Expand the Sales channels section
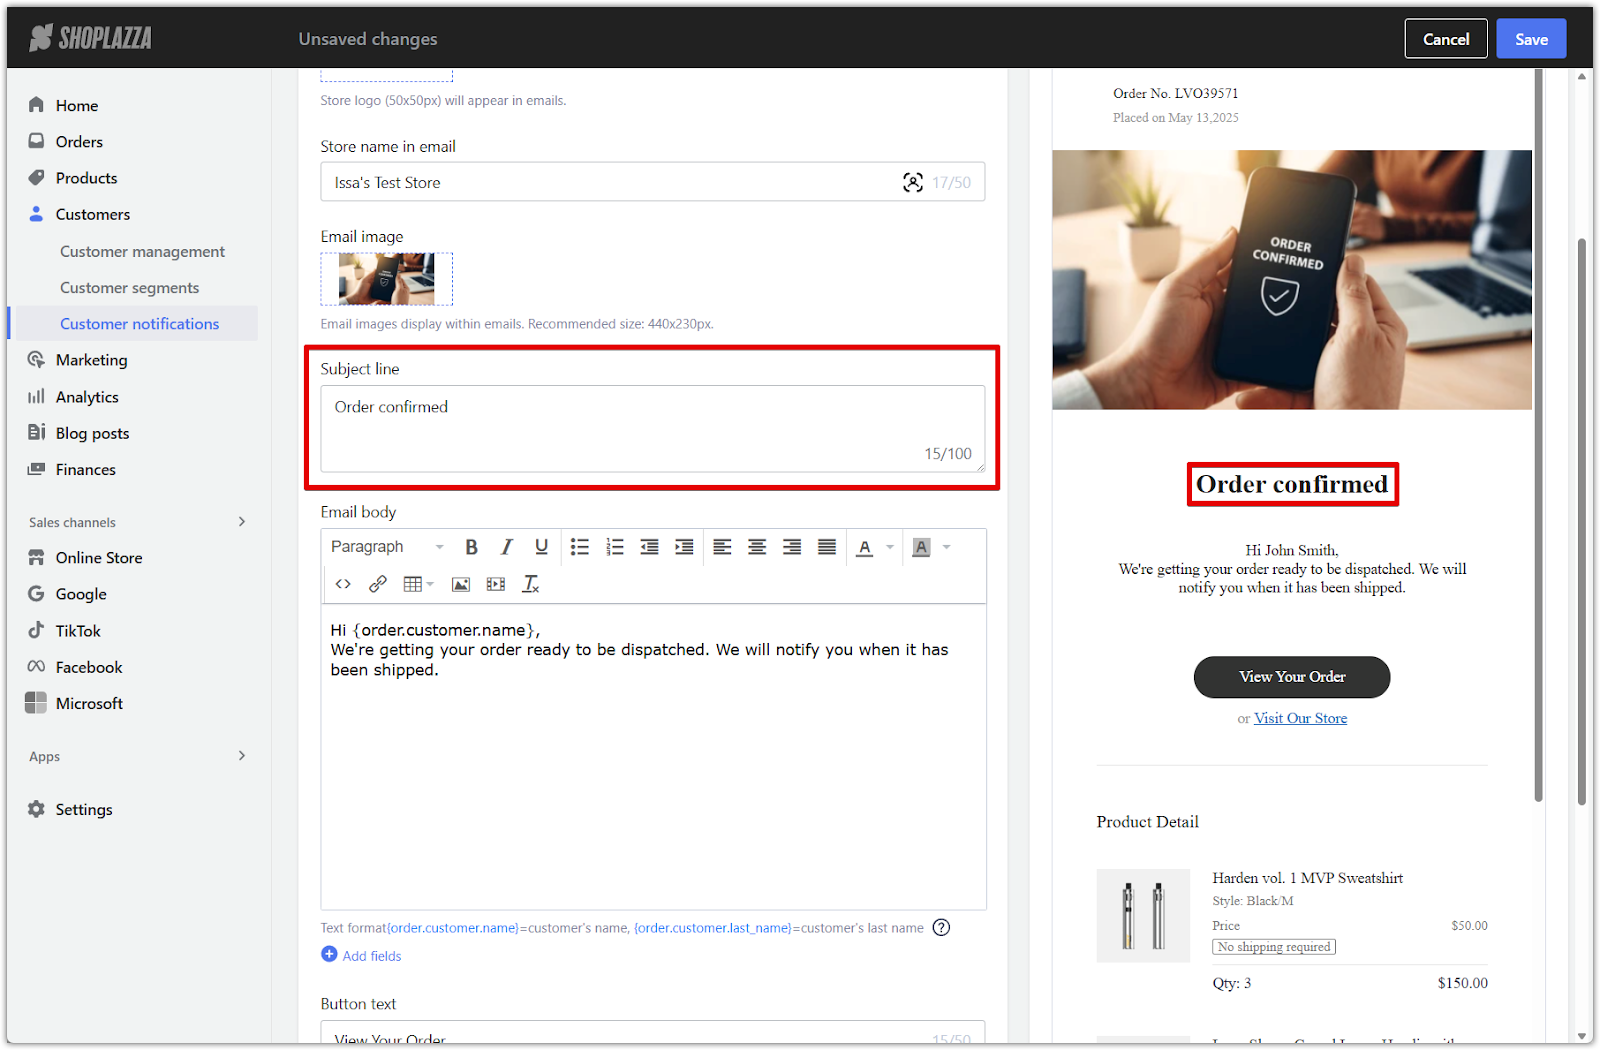Image resolution: width=1600 pixels, height=1050 pixels. tap(241, 522)
